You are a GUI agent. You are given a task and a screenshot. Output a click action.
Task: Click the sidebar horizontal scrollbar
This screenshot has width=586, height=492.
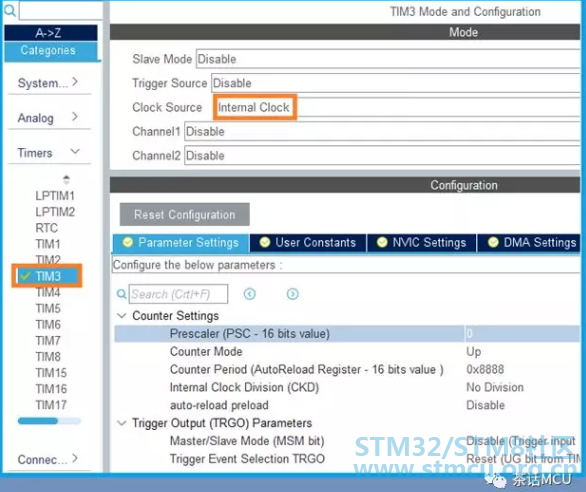point(49,421)
